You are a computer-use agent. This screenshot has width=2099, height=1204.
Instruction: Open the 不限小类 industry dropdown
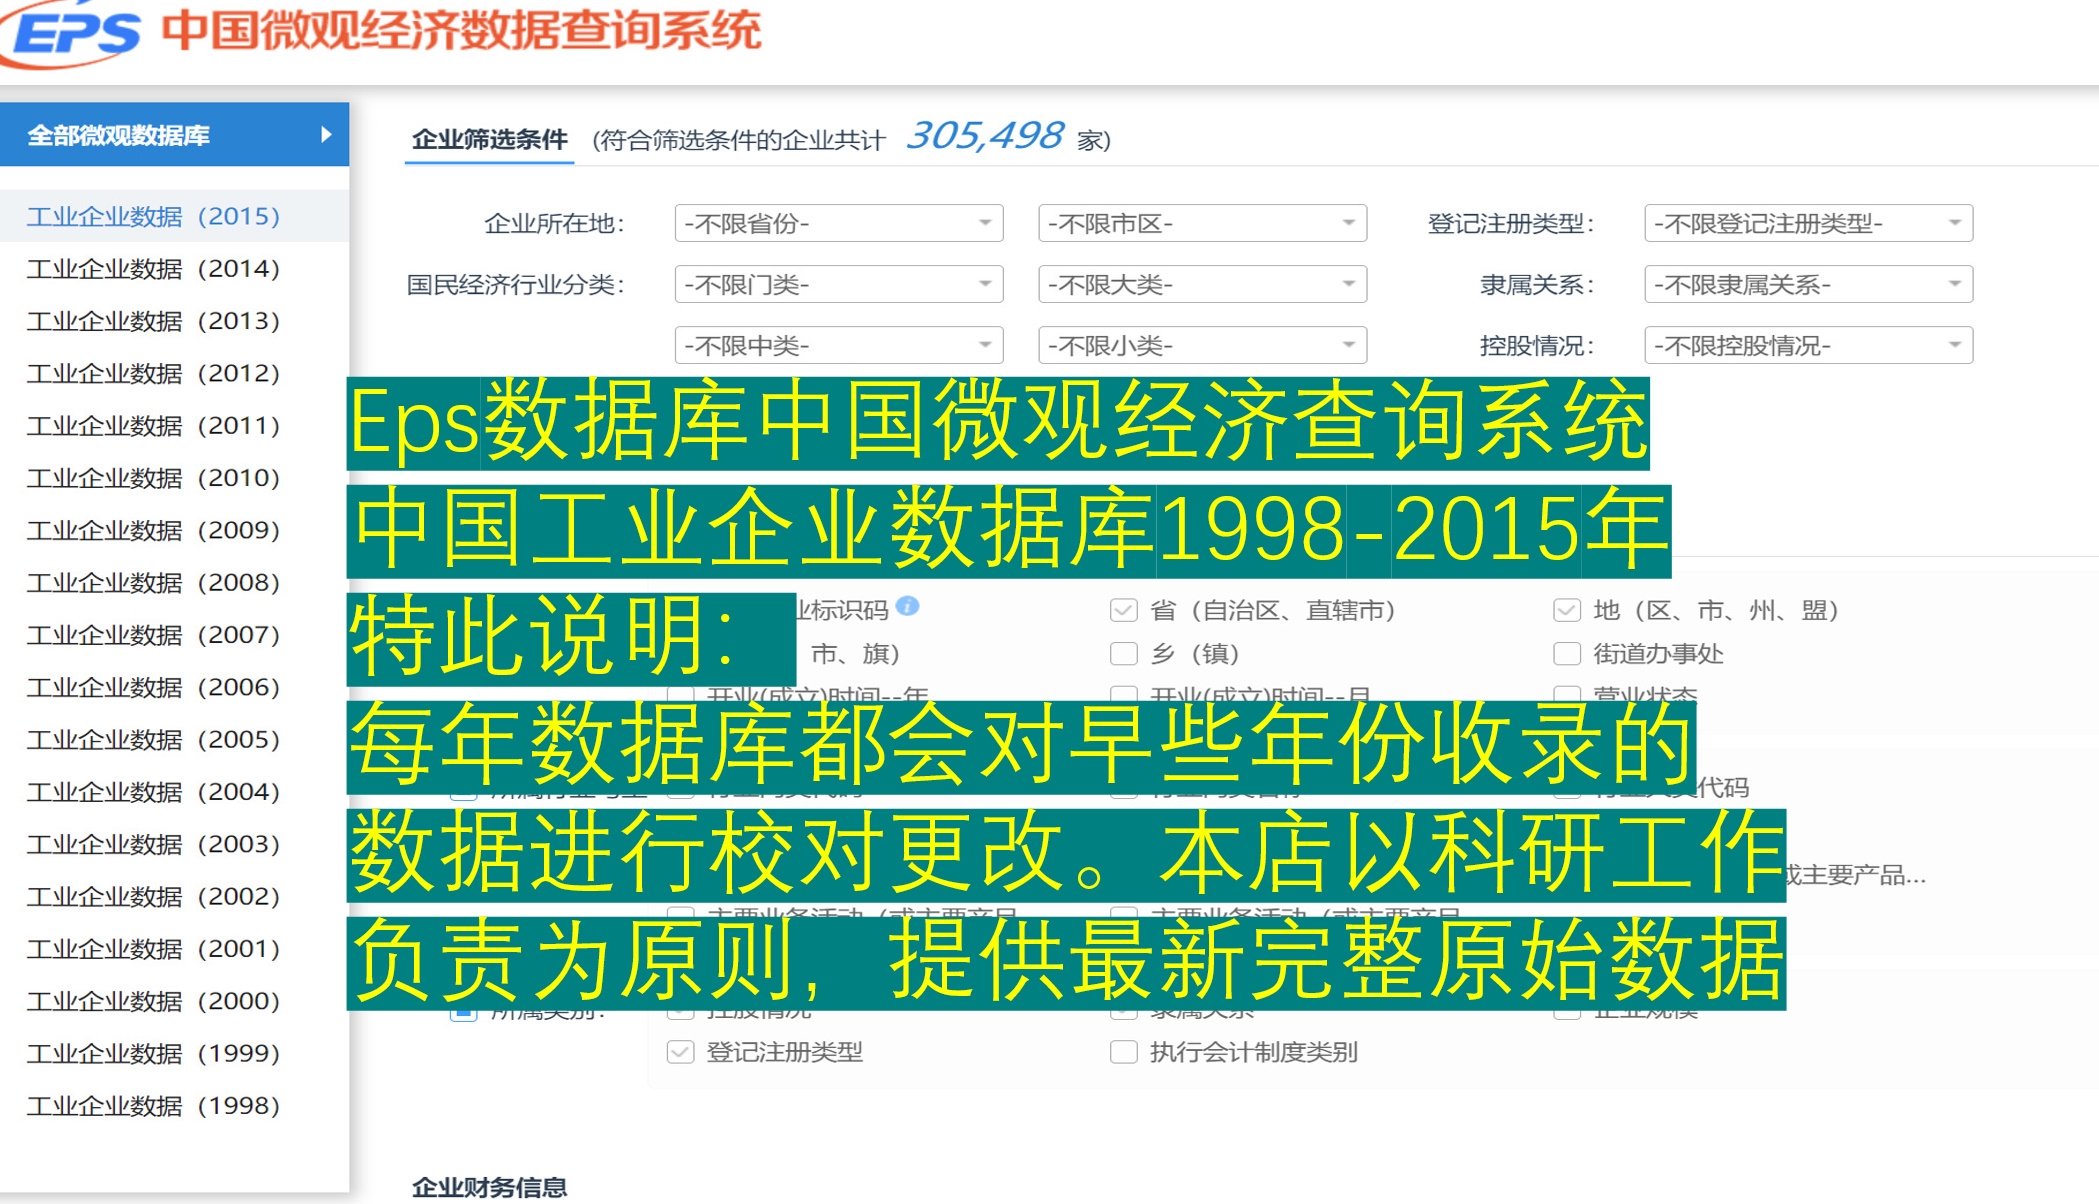click(x=1202, y=346)
